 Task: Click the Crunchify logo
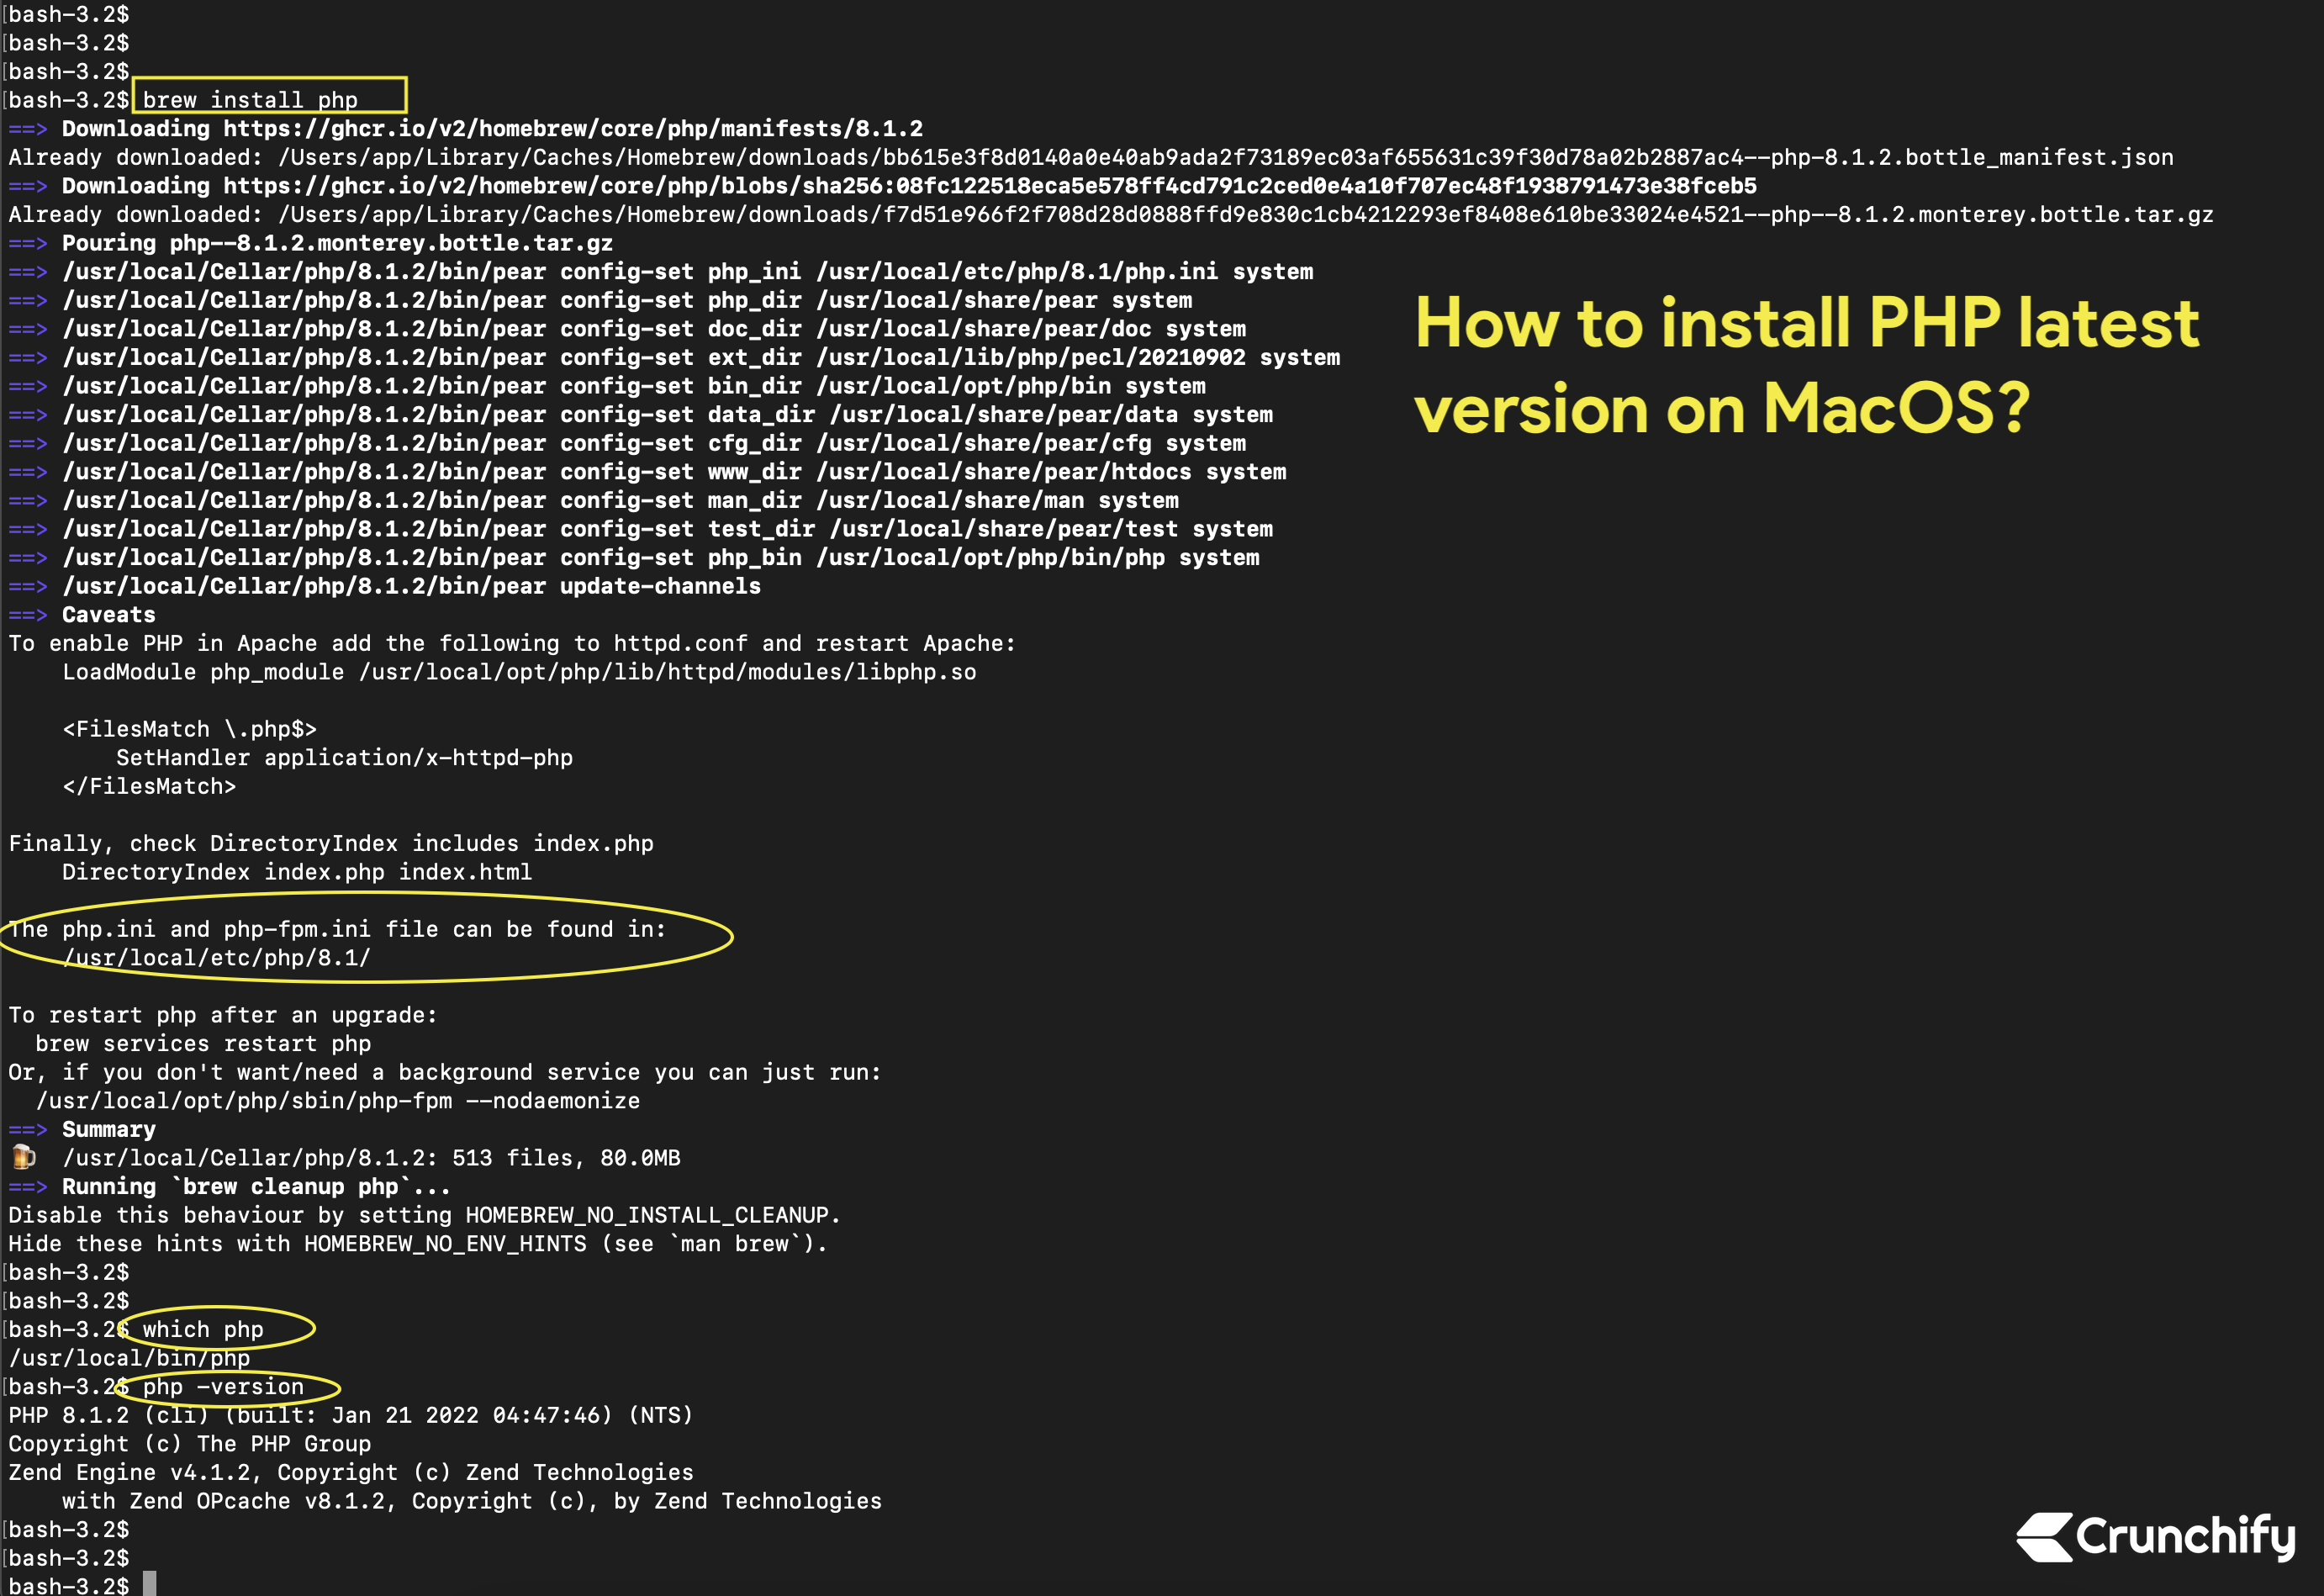tap(2156, 1536)
